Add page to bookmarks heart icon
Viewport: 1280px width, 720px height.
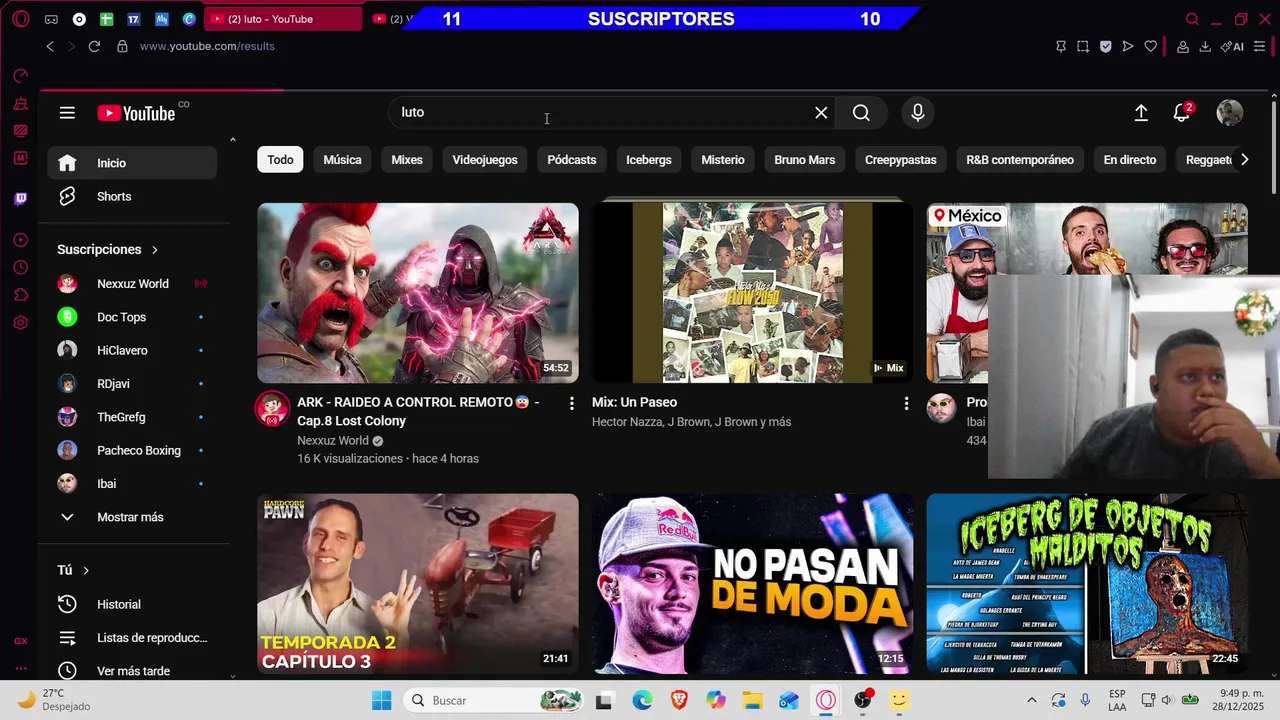[1151, 46]
